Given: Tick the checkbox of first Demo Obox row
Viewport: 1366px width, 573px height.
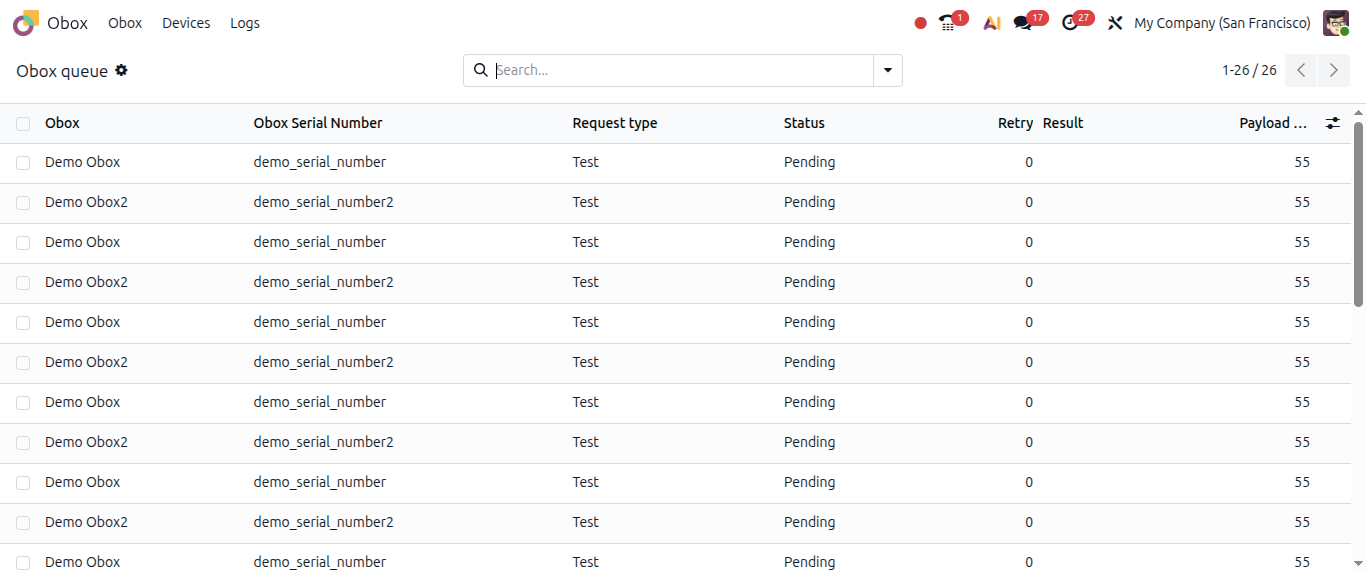Looking at the screenshot, I should 23,163.
